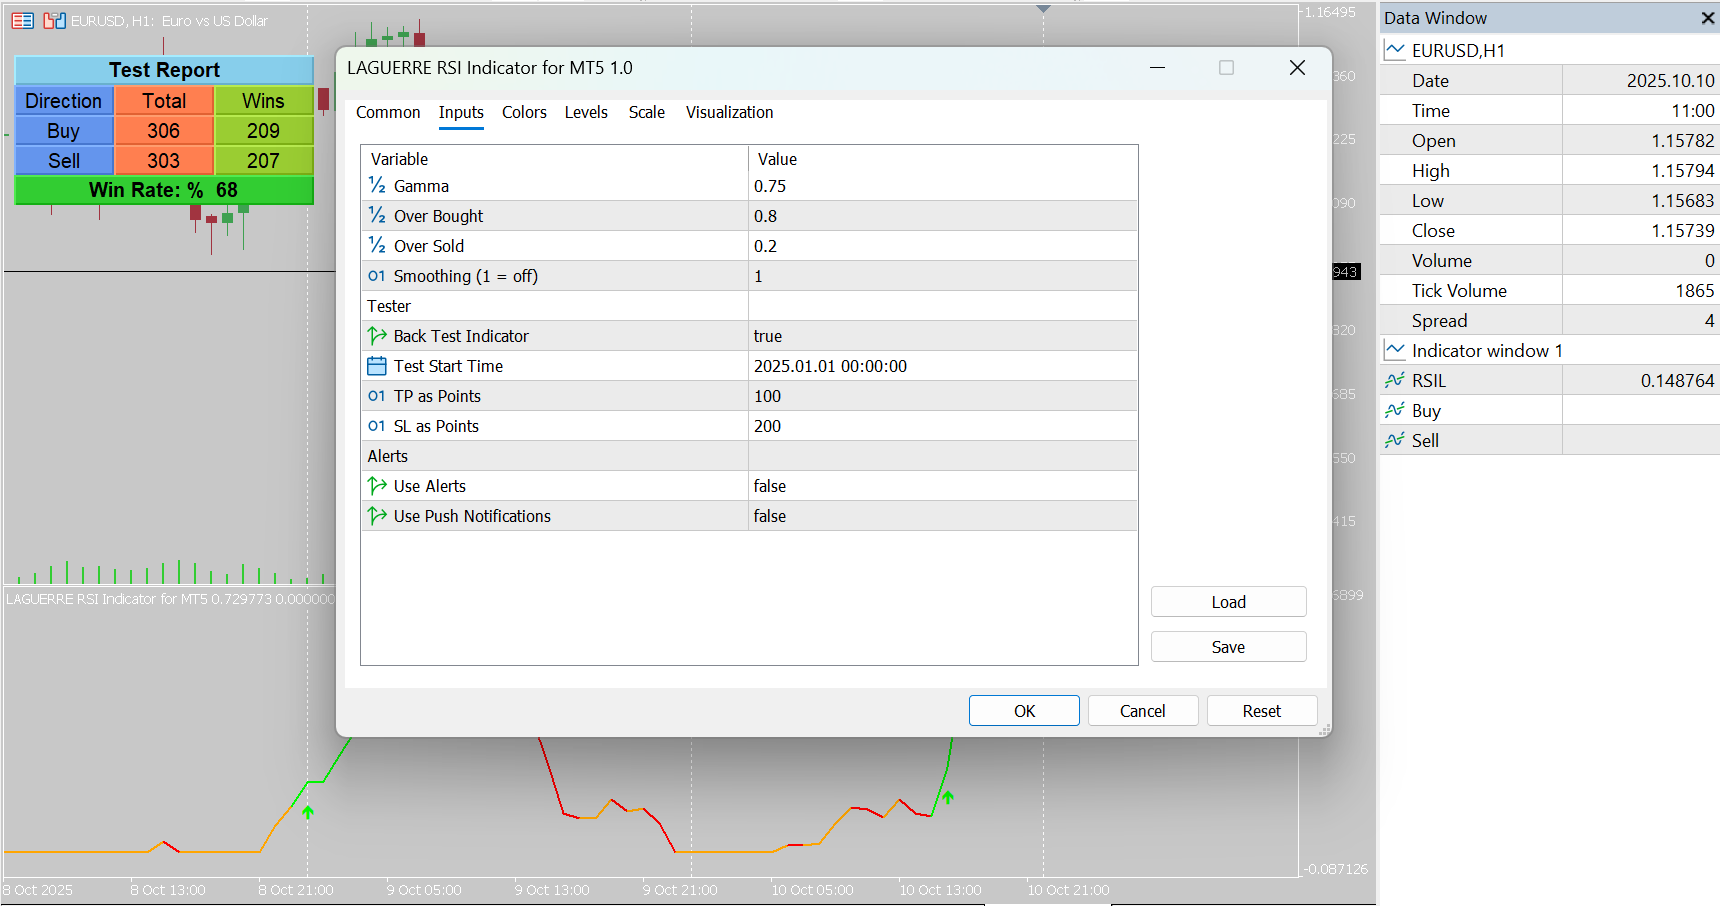Click the Cancel button
1720x906 pixels.
pos(1143,711)
